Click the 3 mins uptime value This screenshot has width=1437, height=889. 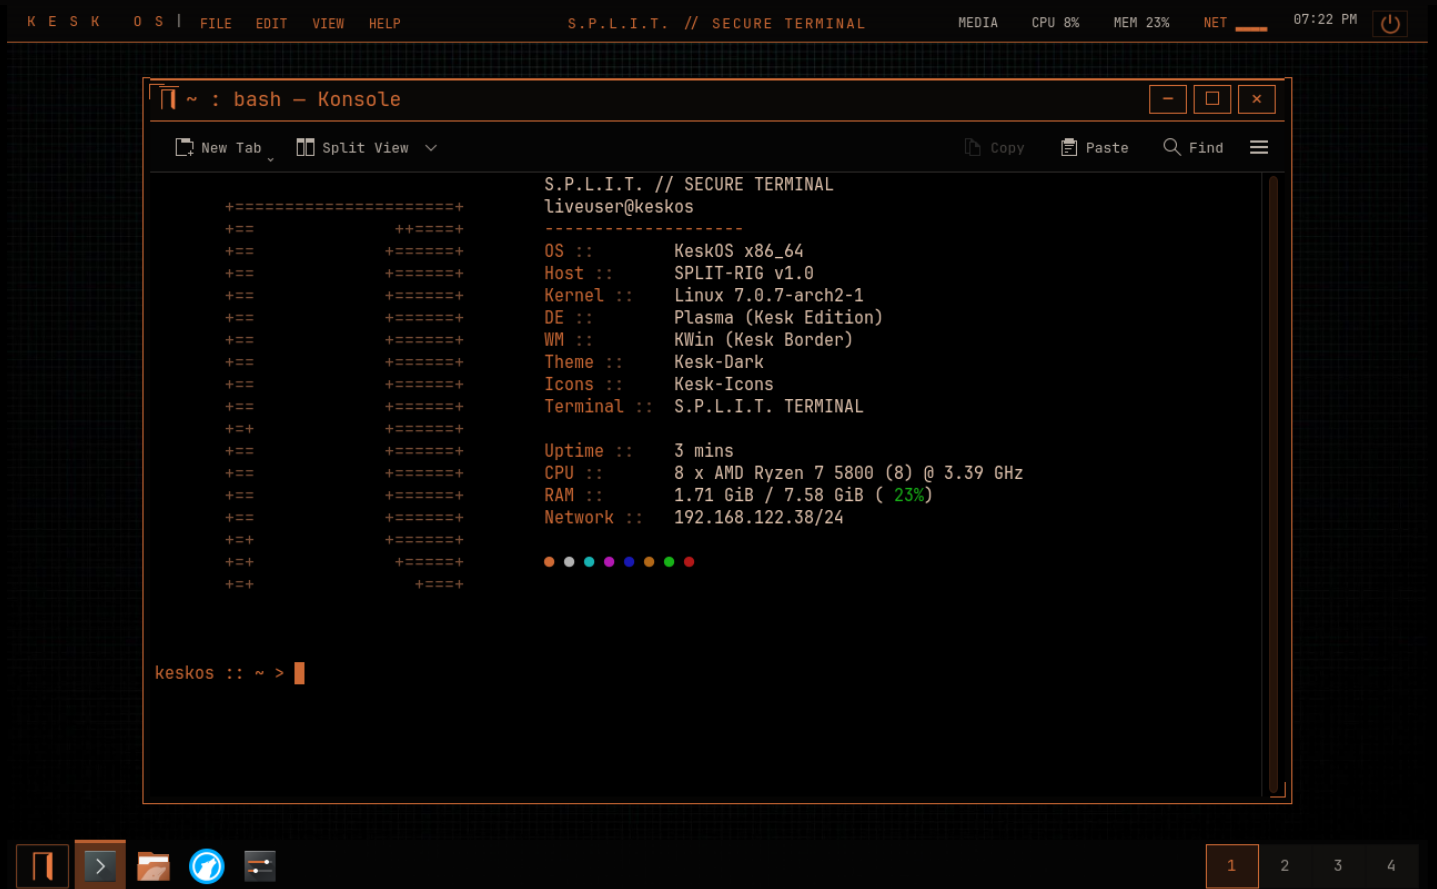704,451
